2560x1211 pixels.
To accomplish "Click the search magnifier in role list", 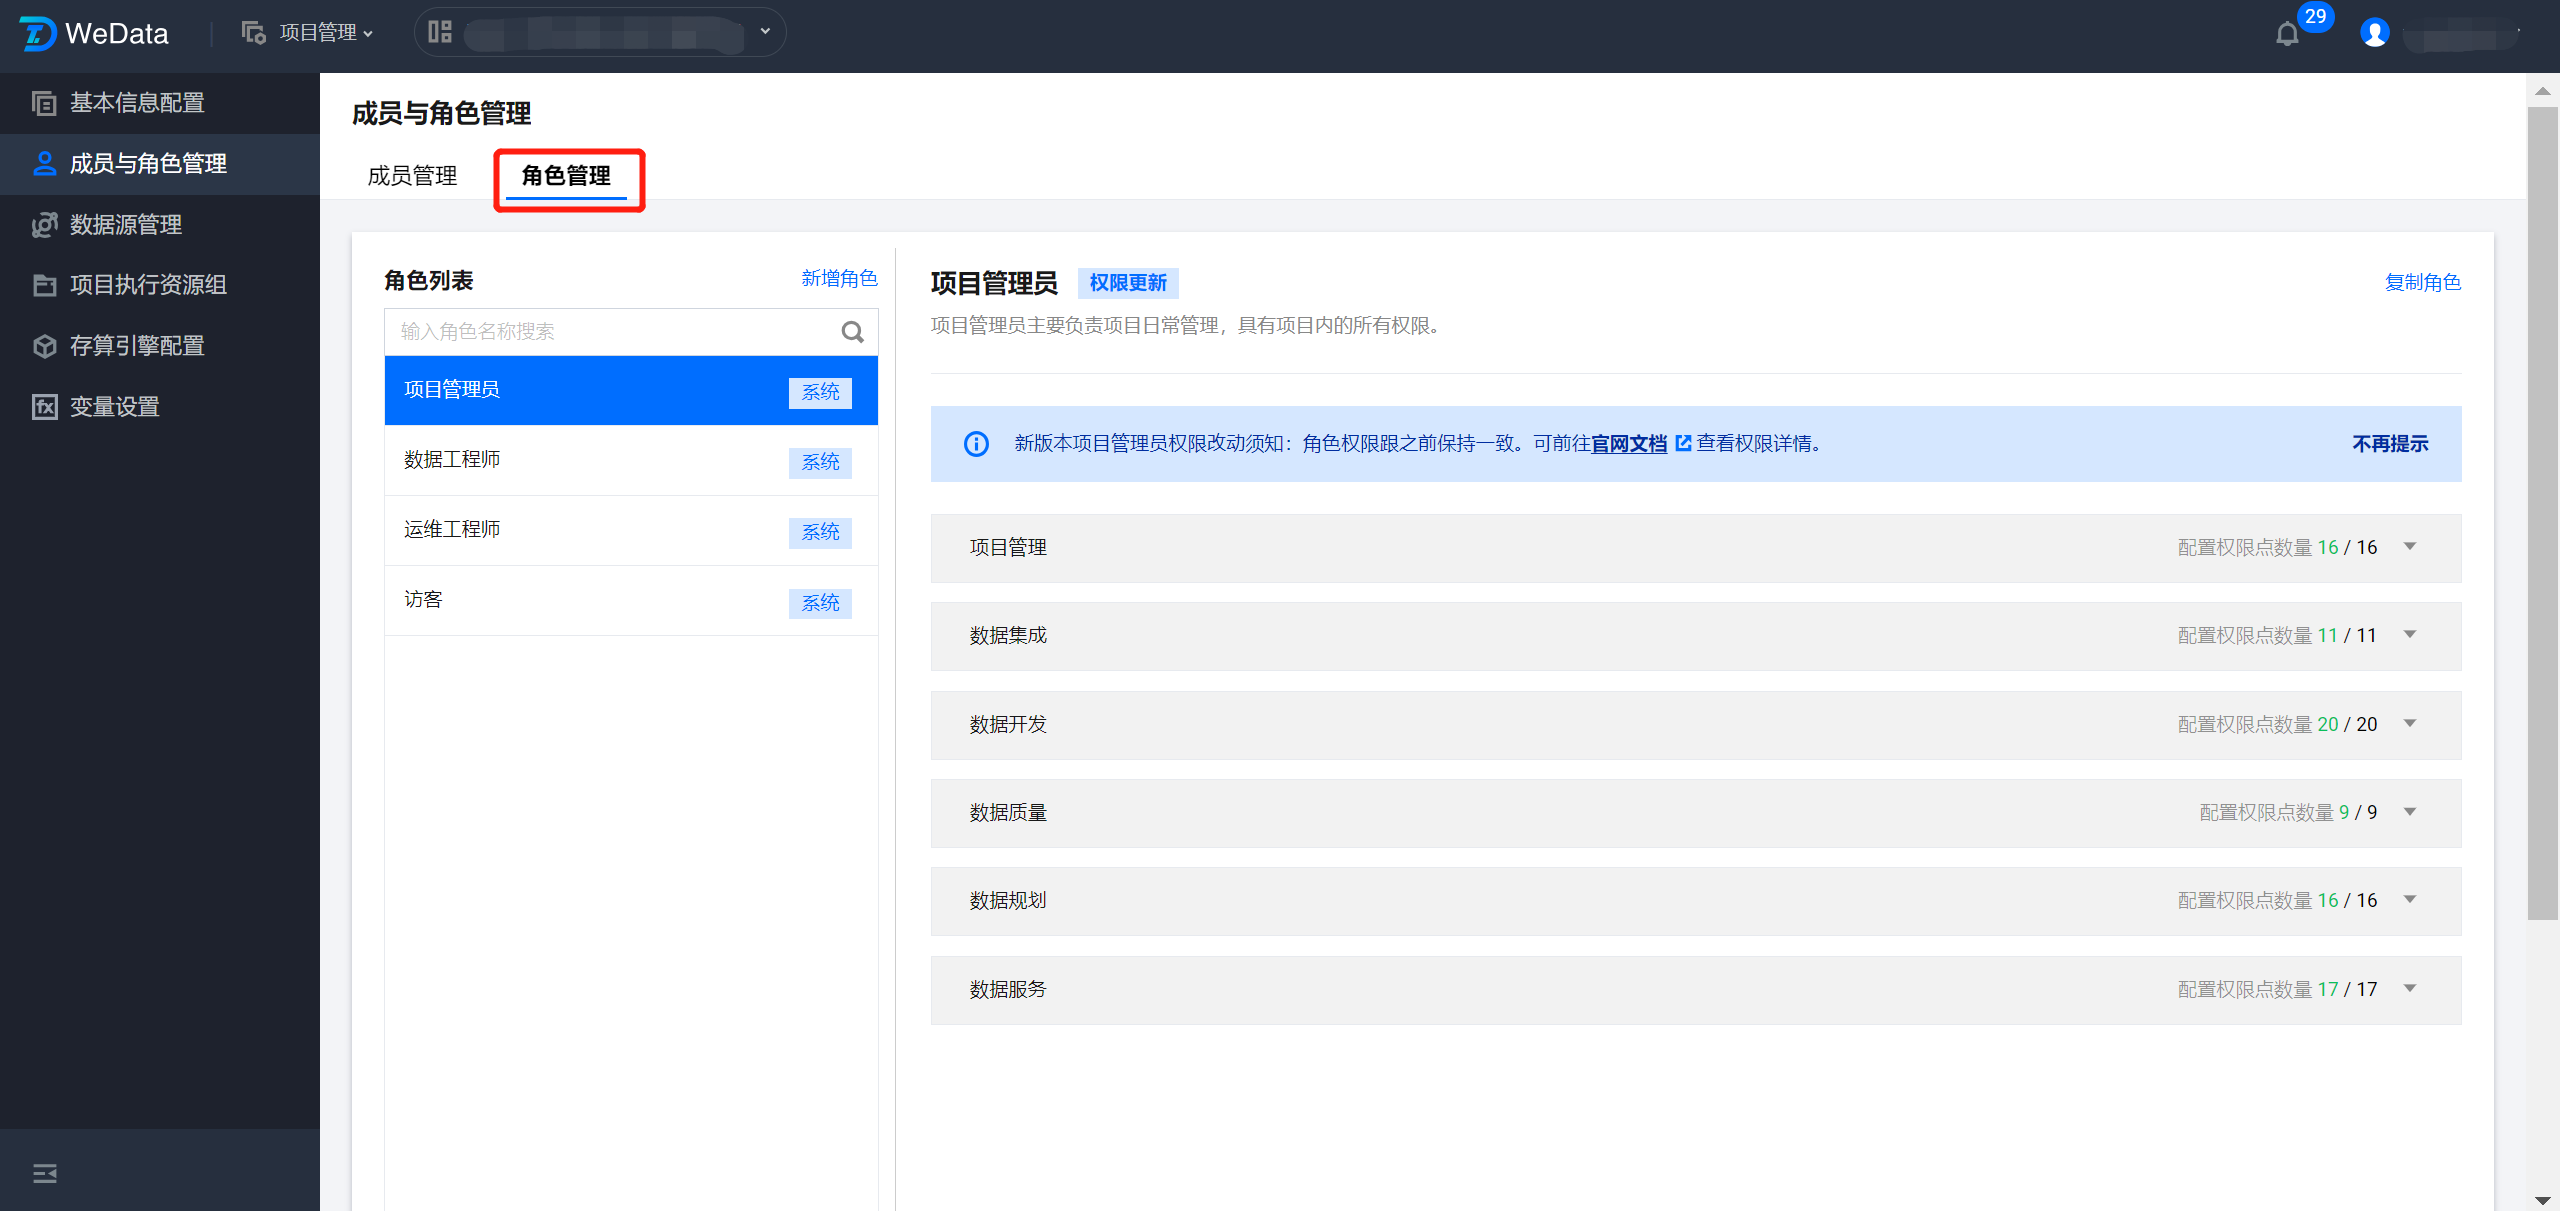I will pos(852,332).
